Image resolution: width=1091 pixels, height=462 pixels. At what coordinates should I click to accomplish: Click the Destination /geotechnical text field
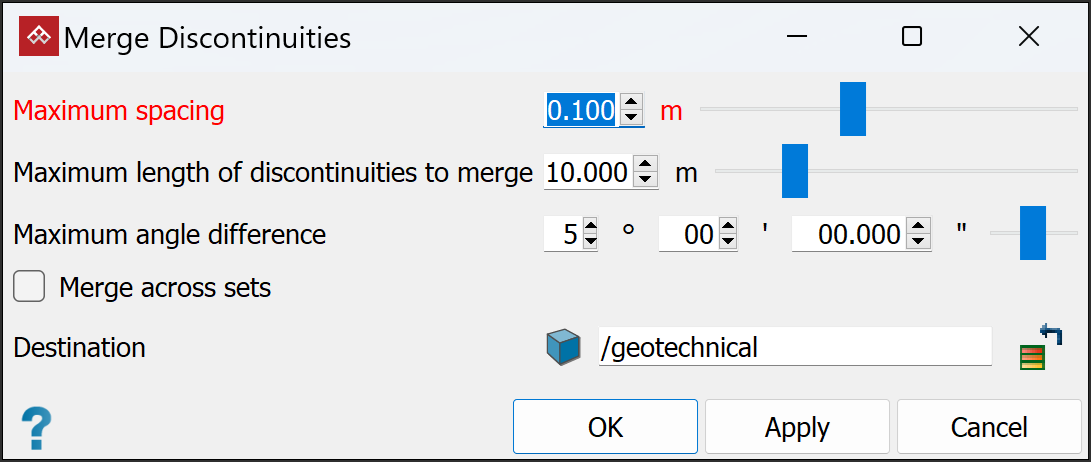[794, 348]
